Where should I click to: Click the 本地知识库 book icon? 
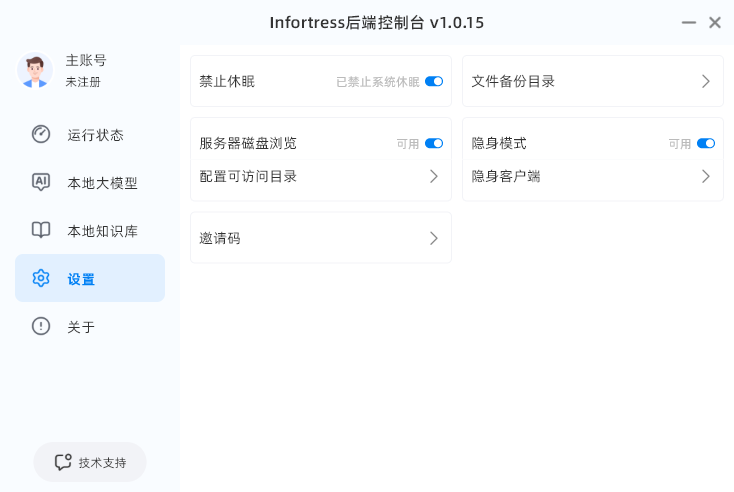(x=41, y=230)
